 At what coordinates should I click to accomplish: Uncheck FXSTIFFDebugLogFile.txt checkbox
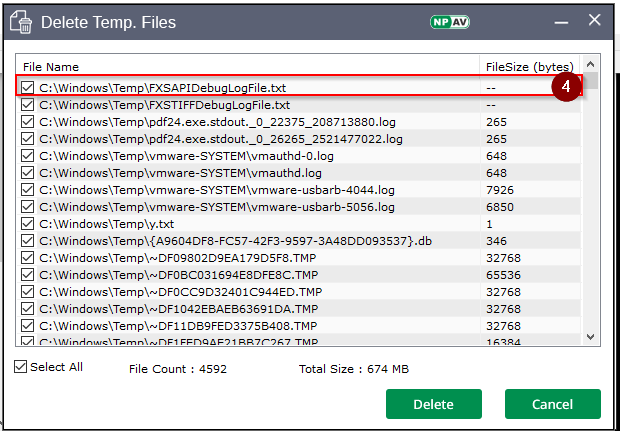[x=28, y=105]
